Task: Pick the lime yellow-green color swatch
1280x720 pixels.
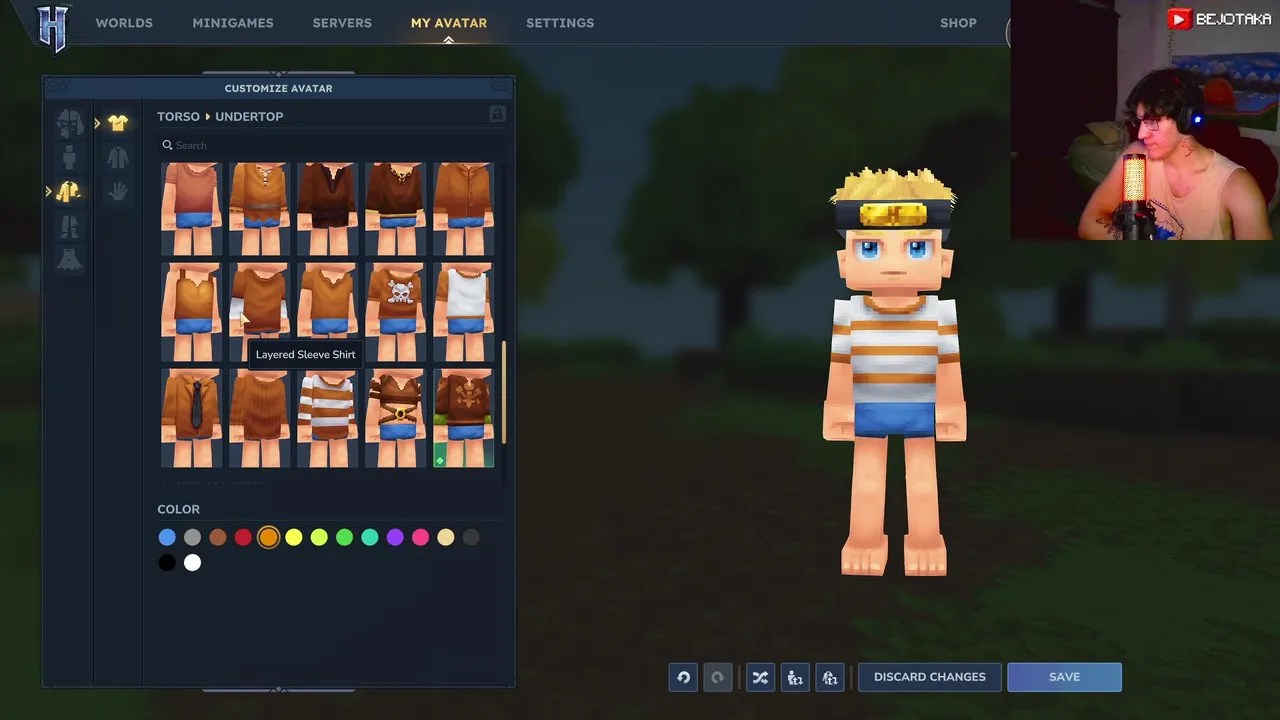Action: point(319,538)
